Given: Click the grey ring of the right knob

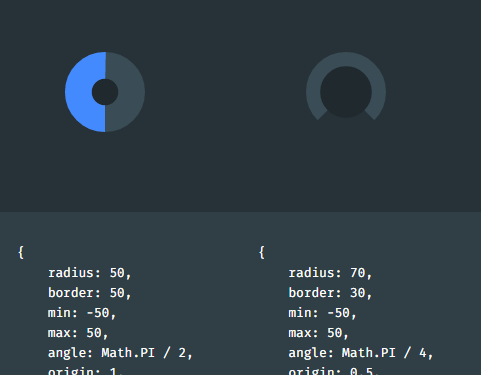Looking at the screenshot, I should pyautogui.click(x=346, y=59).
